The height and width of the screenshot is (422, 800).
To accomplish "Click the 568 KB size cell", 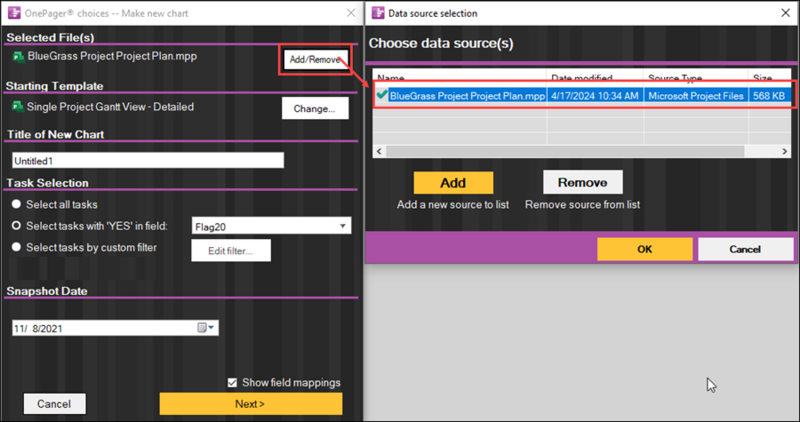I will point(769,95).
